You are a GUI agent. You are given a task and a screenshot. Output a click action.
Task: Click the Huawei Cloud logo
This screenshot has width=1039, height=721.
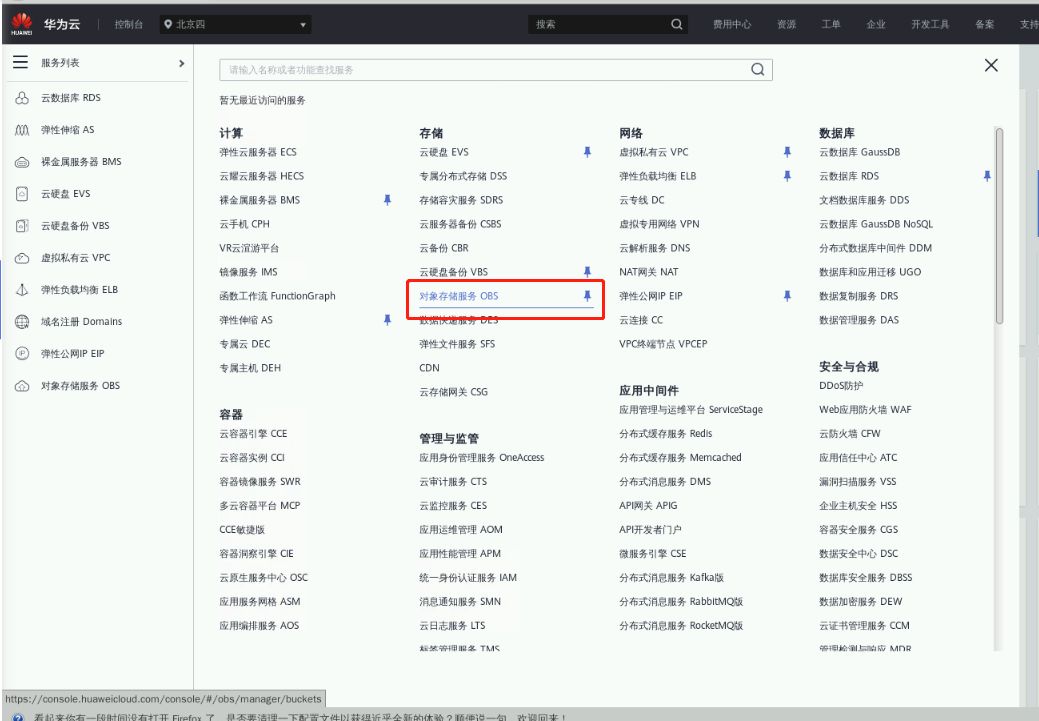tap(22, 24)
